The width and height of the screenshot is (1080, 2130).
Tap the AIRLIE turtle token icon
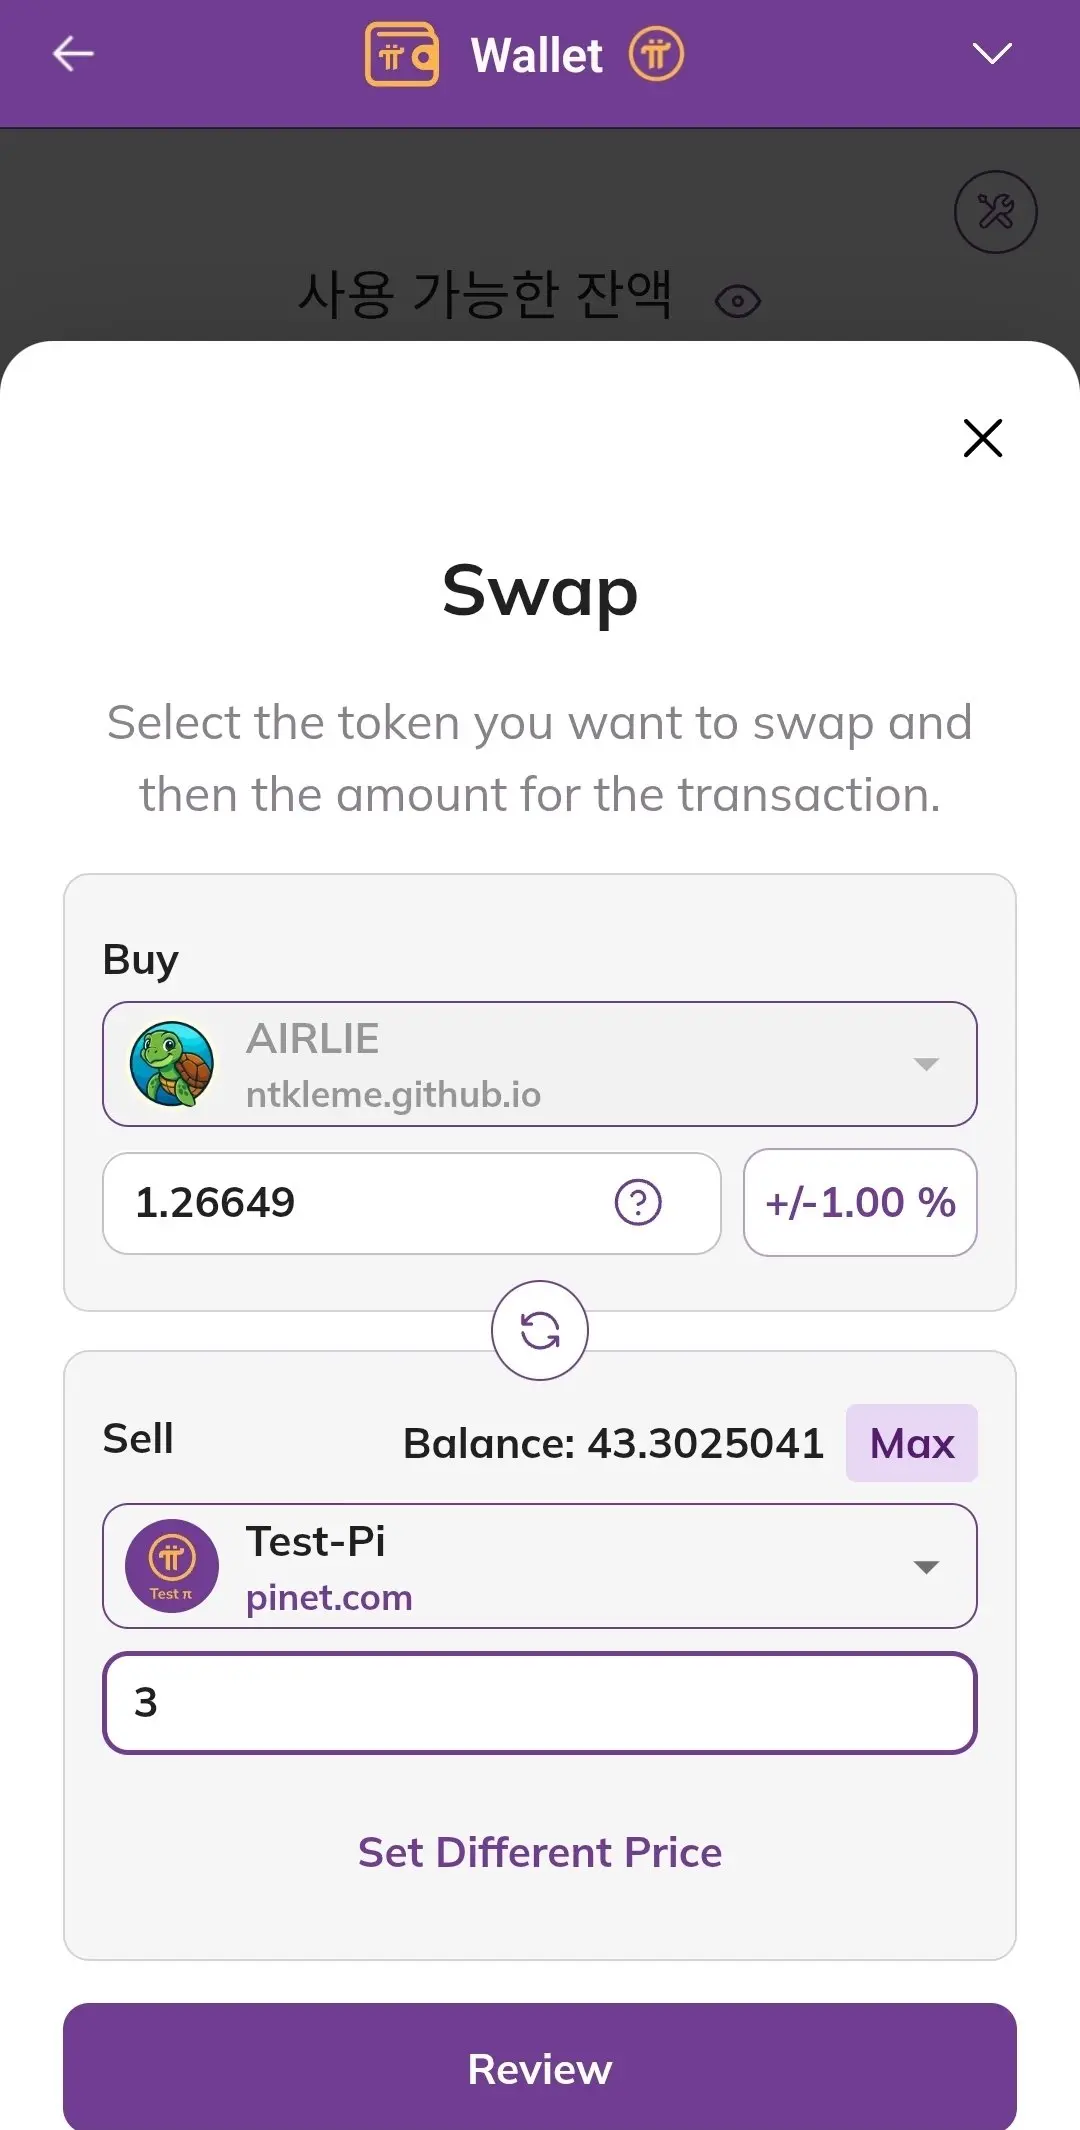point(172,1064)
